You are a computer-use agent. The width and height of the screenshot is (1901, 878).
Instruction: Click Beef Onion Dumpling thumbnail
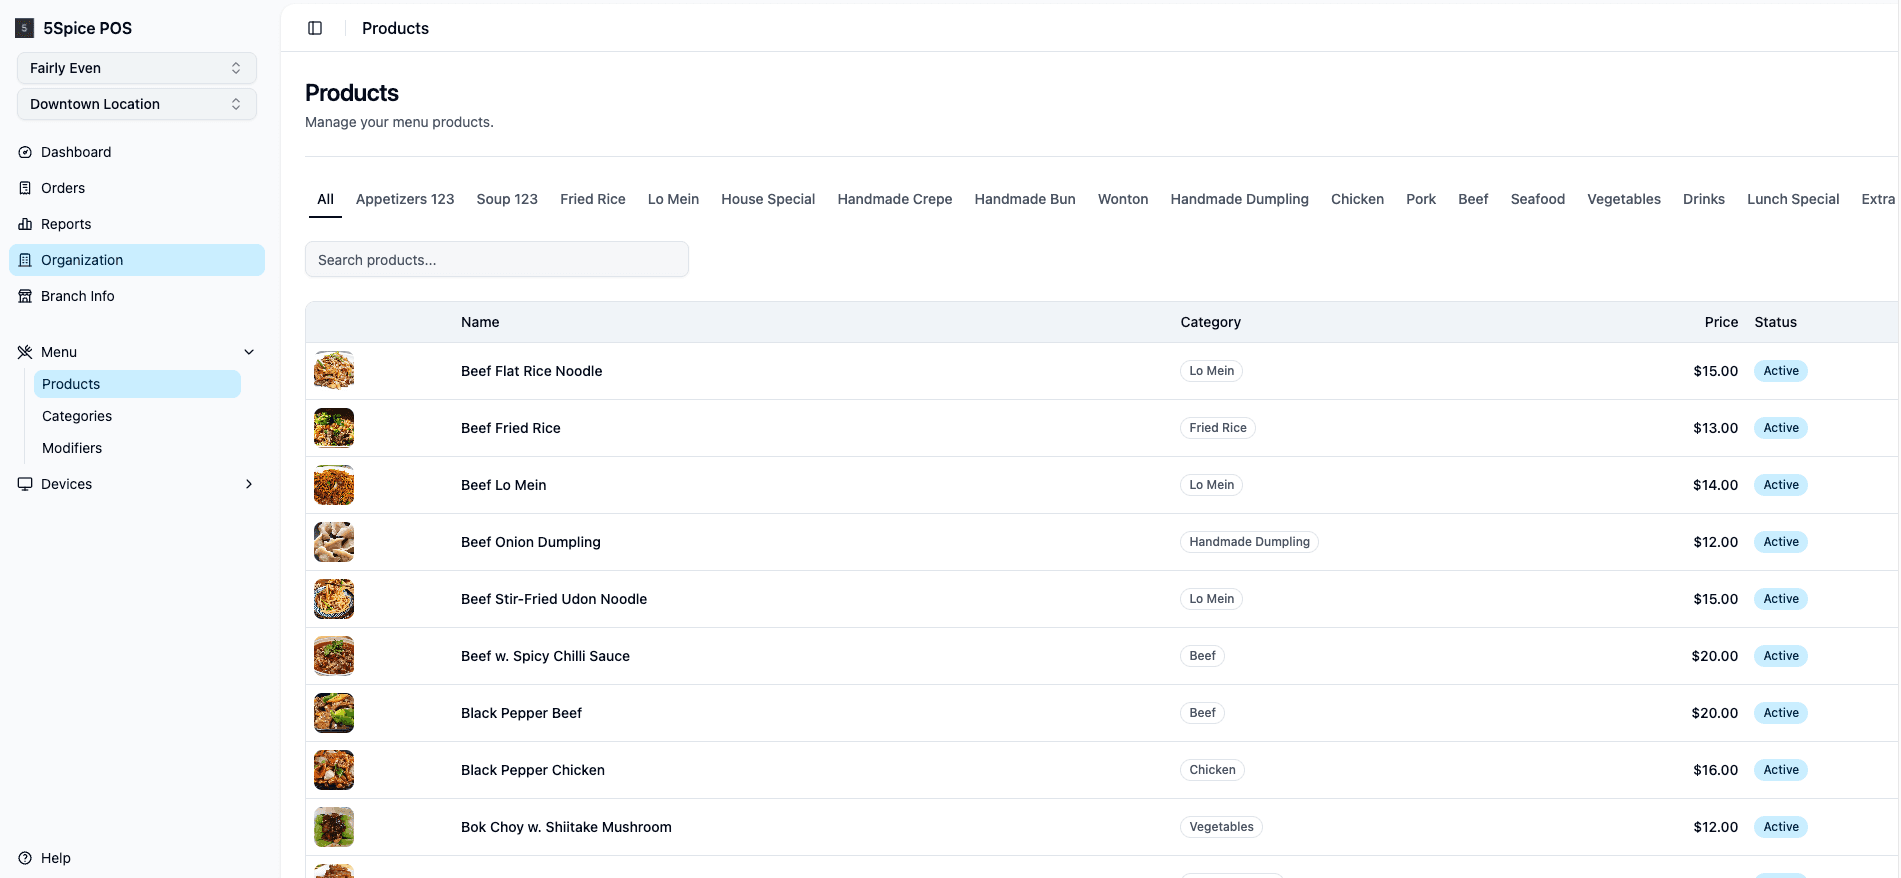(x=334, y=542)
